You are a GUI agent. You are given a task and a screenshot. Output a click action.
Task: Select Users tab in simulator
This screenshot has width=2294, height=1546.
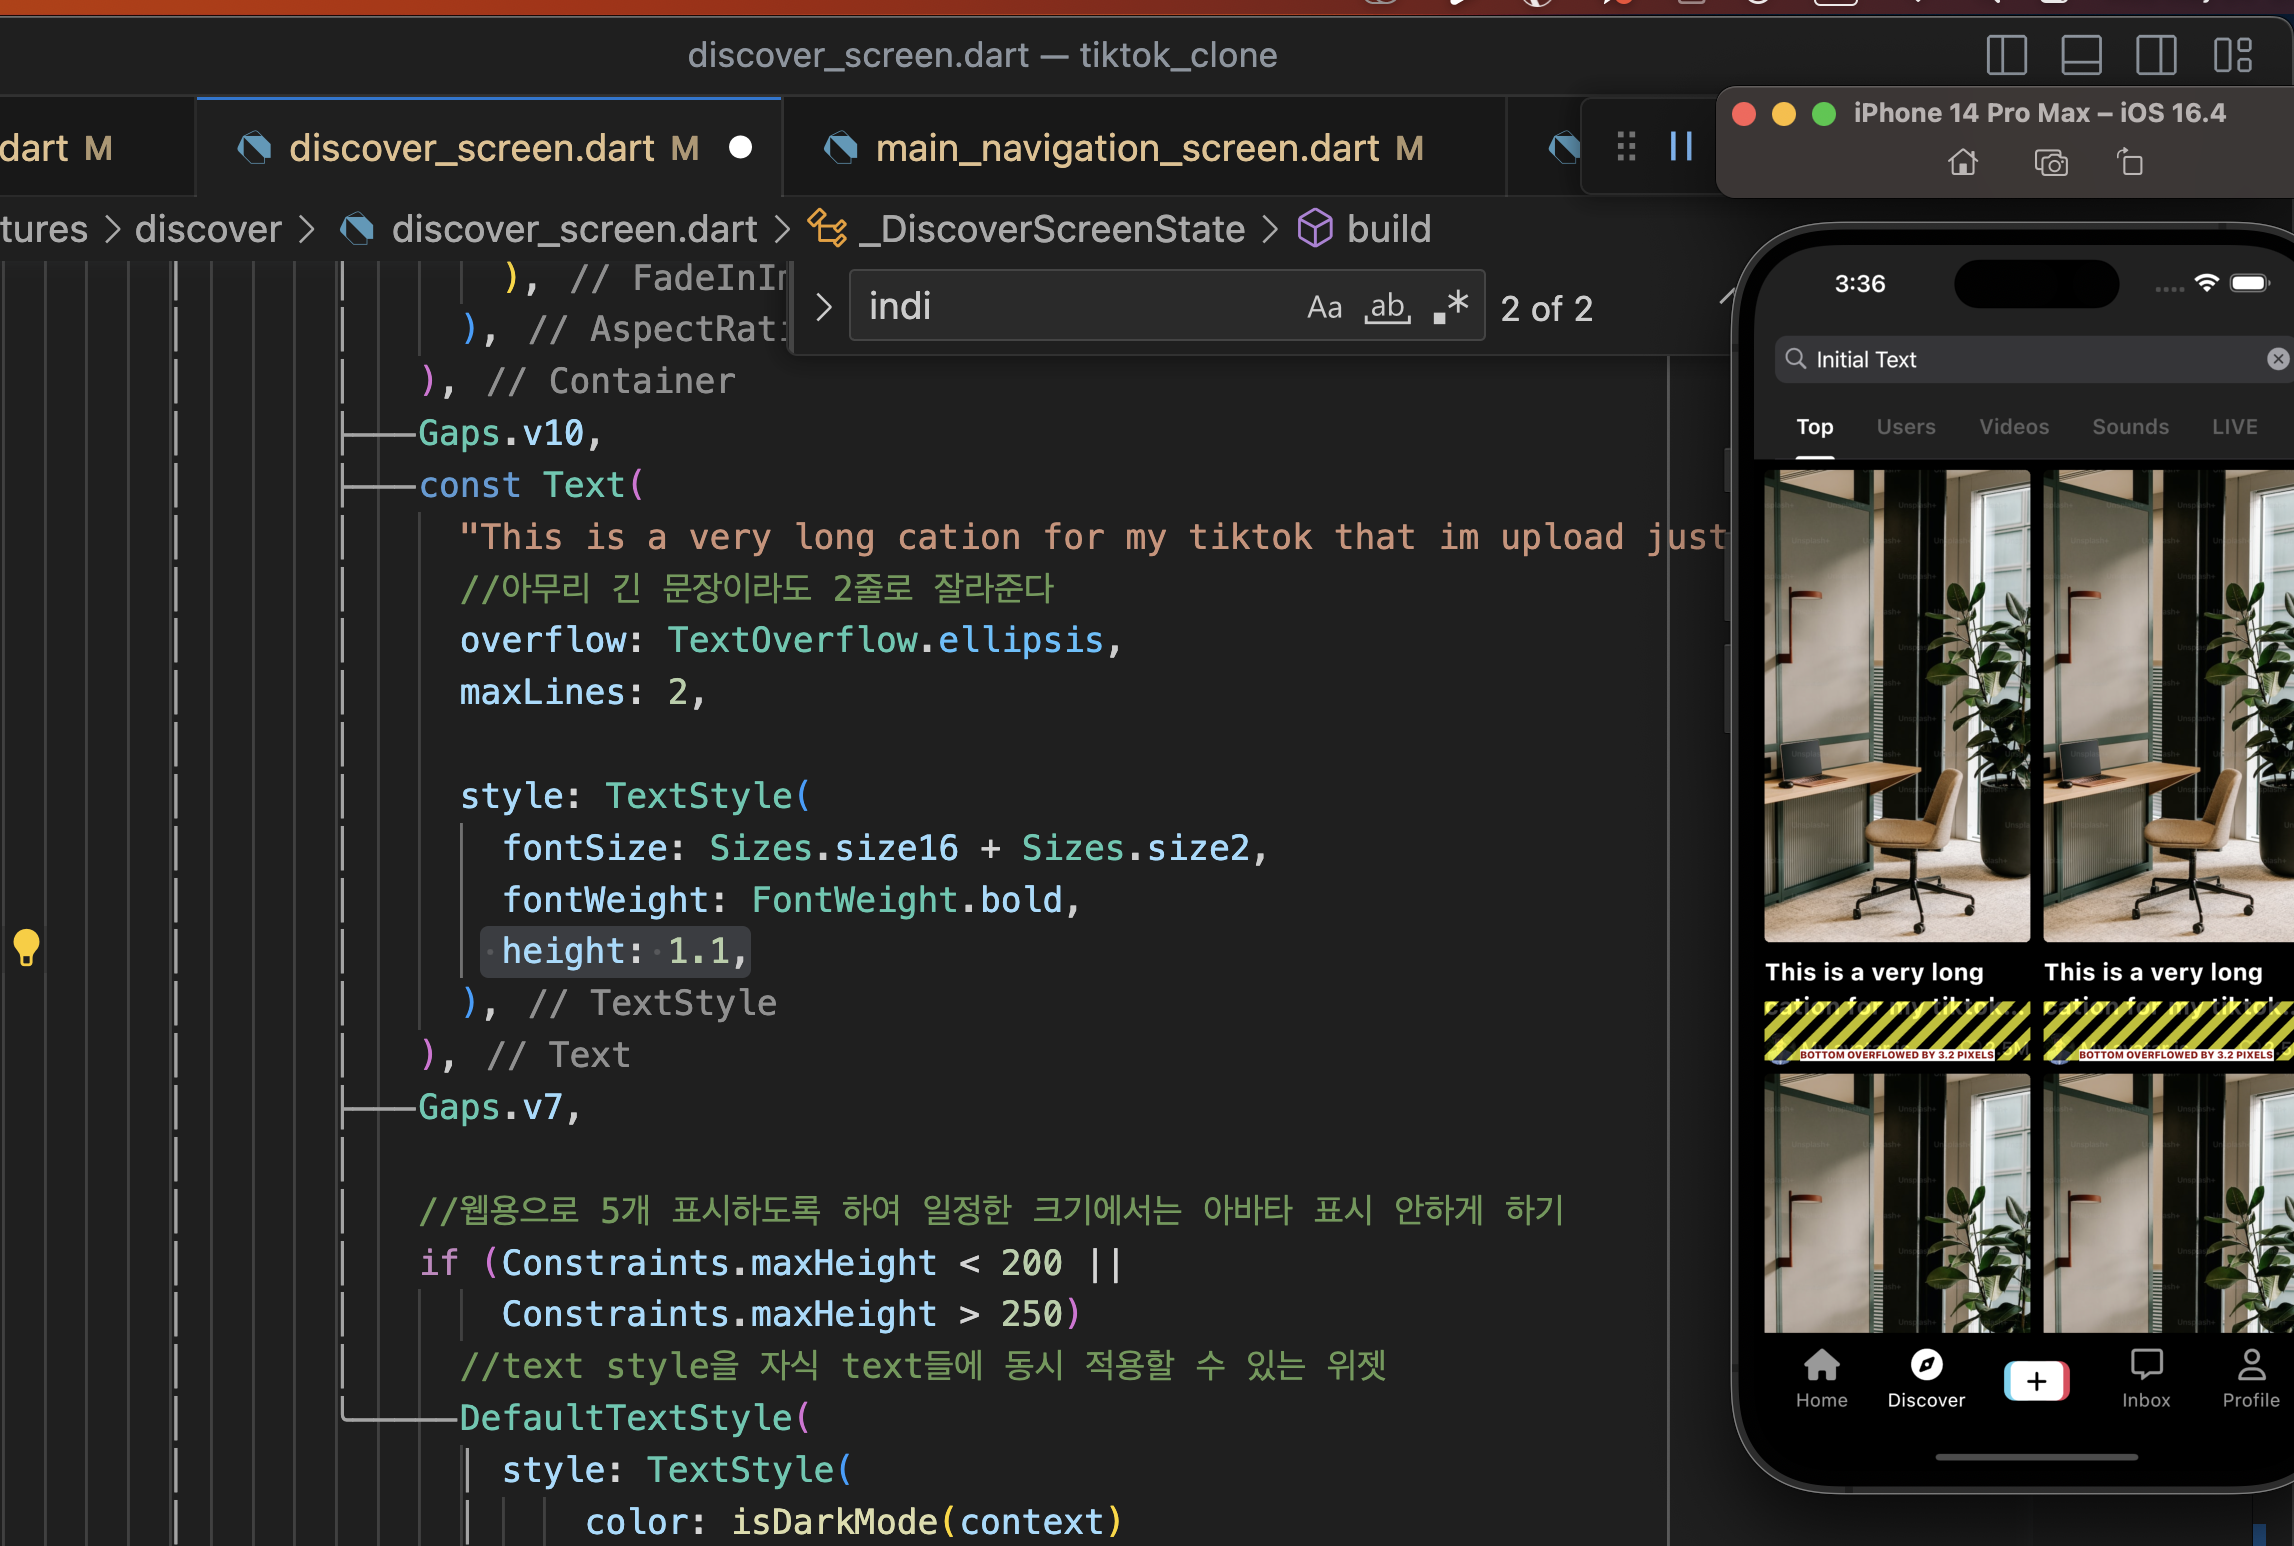1906,427
